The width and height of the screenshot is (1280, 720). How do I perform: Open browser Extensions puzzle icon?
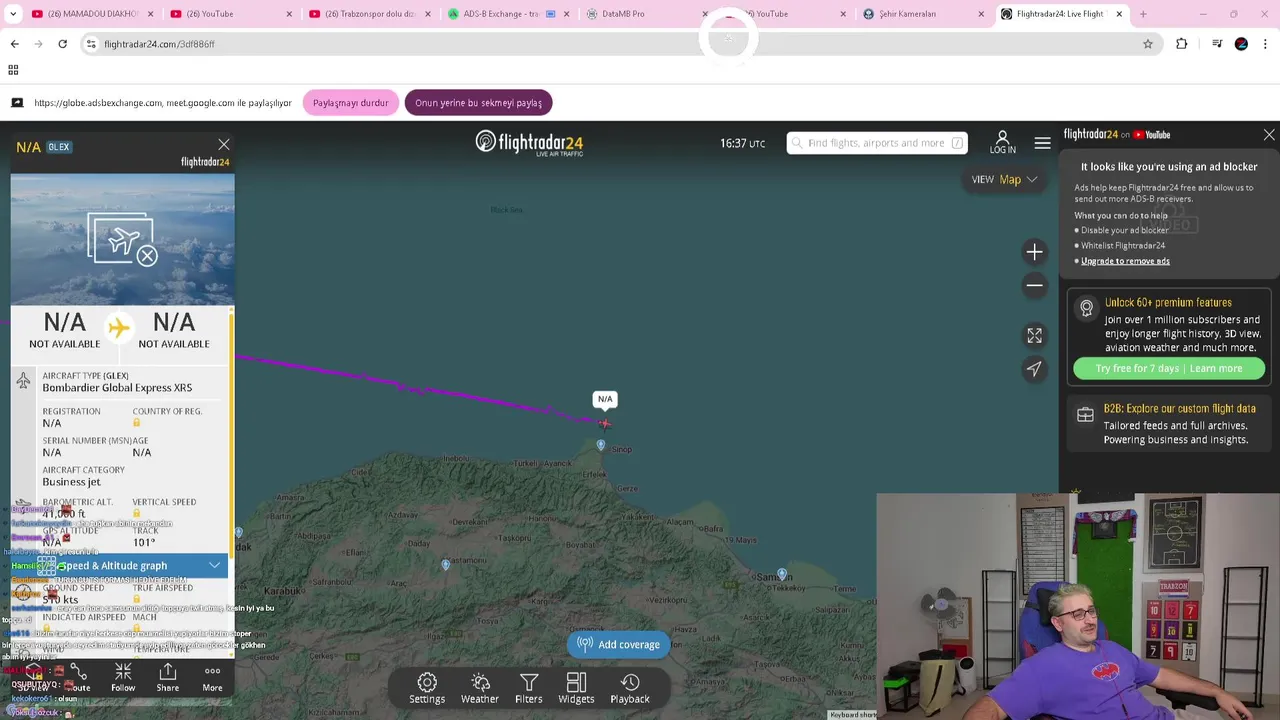pos(1182,44)
